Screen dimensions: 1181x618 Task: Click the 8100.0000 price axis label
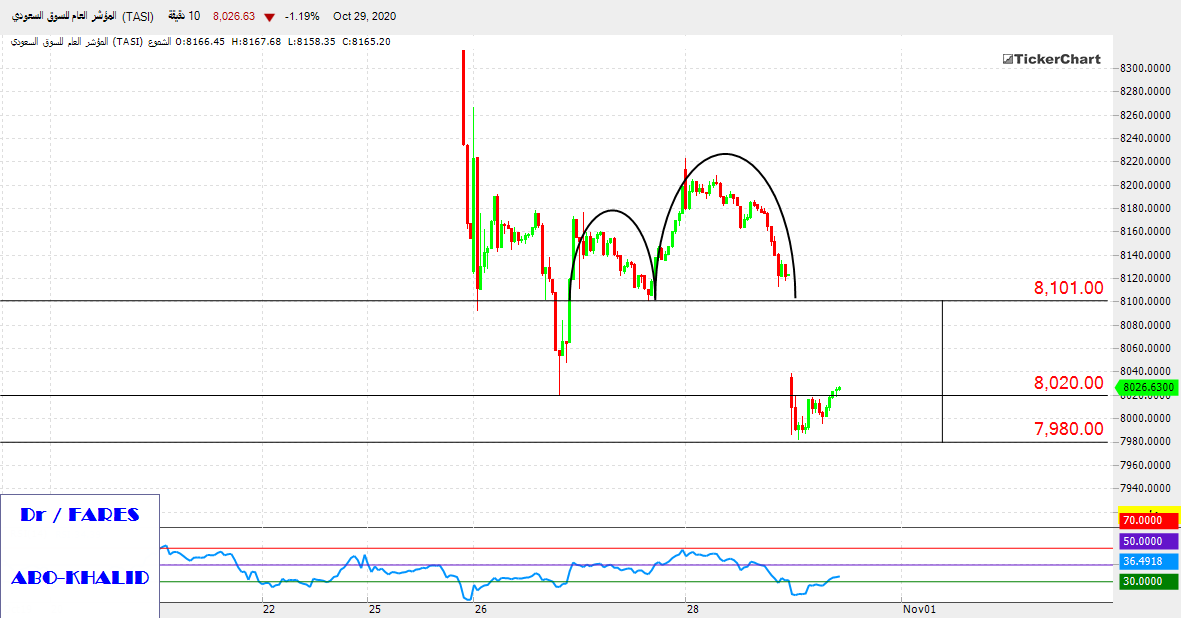[1145, 302]
